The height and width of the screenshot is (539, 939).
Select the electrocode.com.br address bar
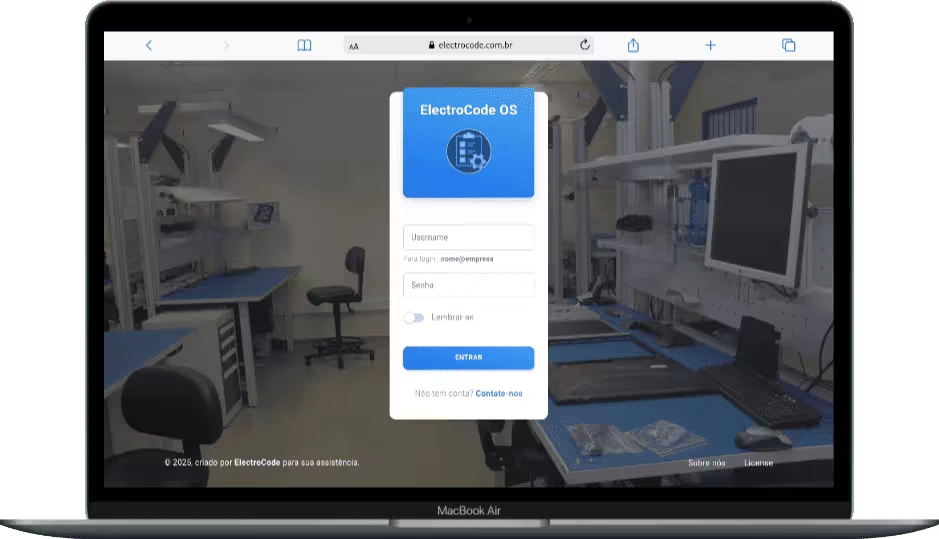468,45
